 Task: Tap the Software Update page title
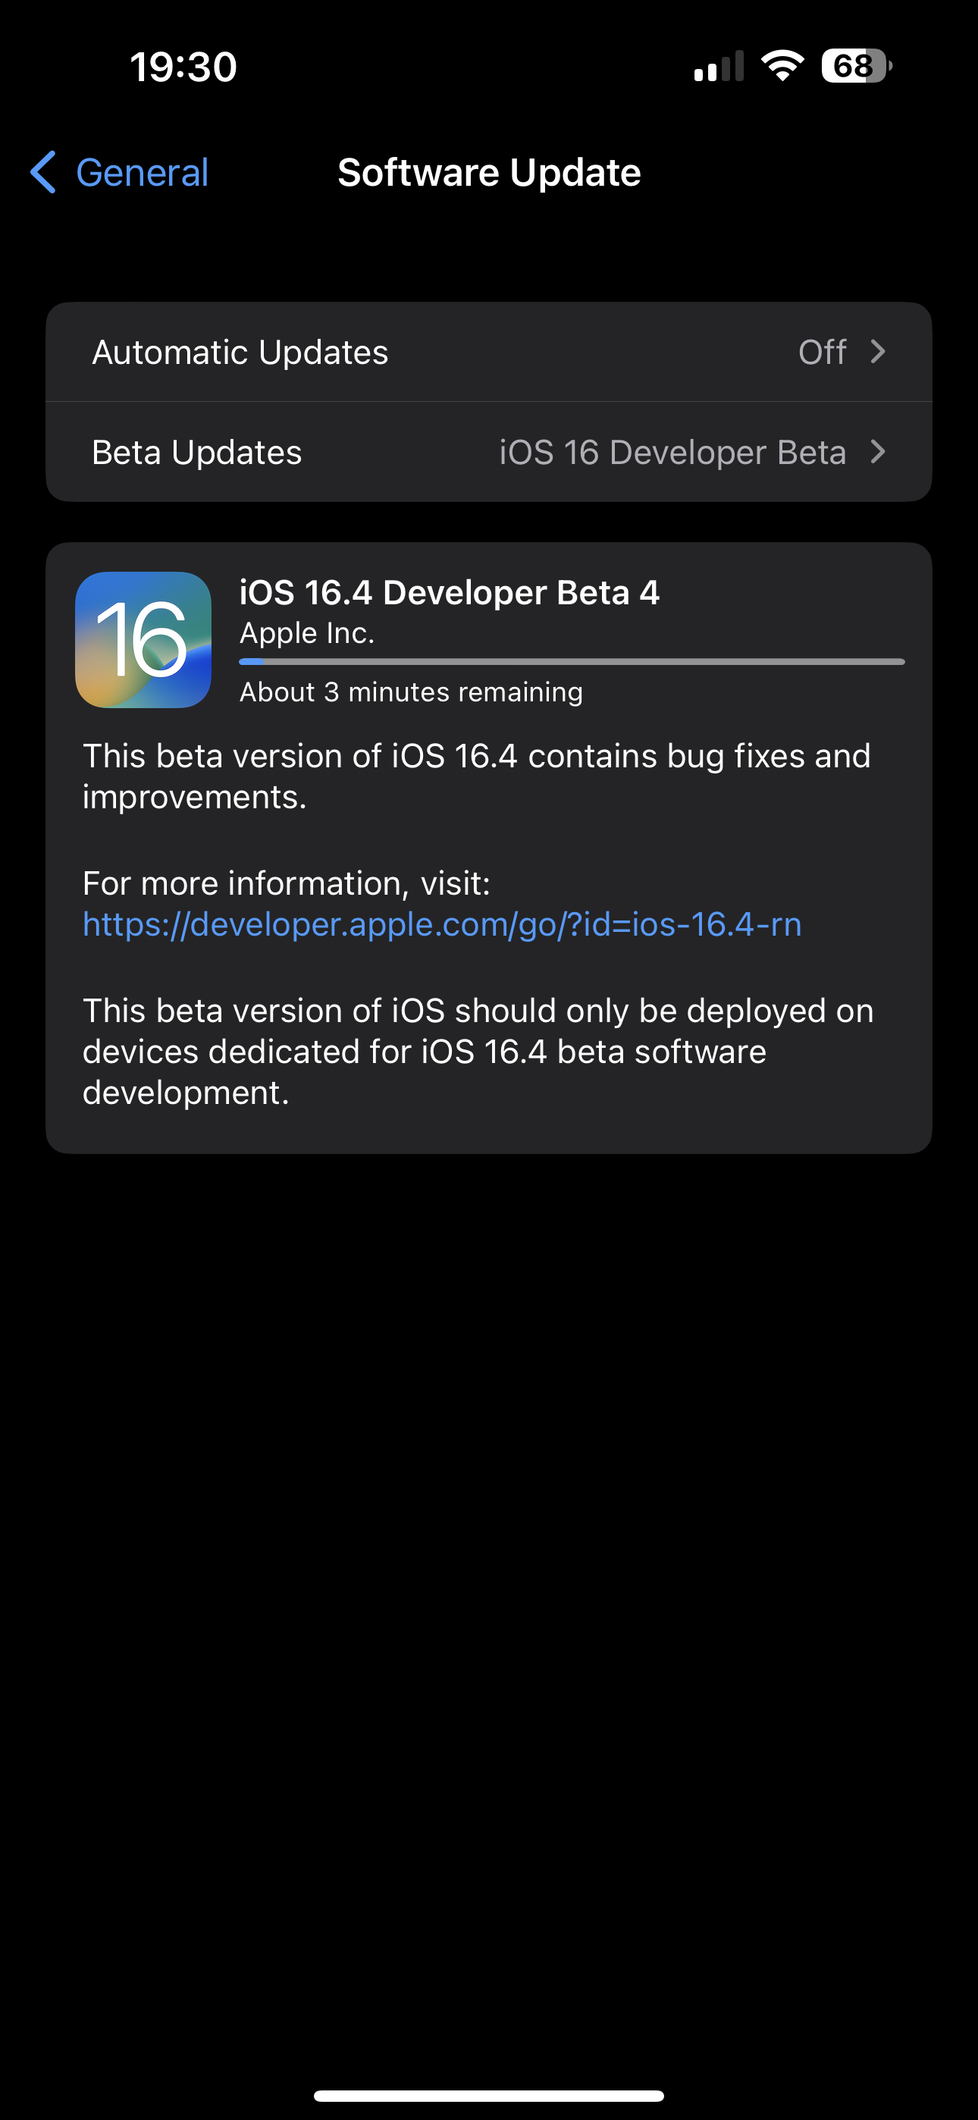[489, 172]
